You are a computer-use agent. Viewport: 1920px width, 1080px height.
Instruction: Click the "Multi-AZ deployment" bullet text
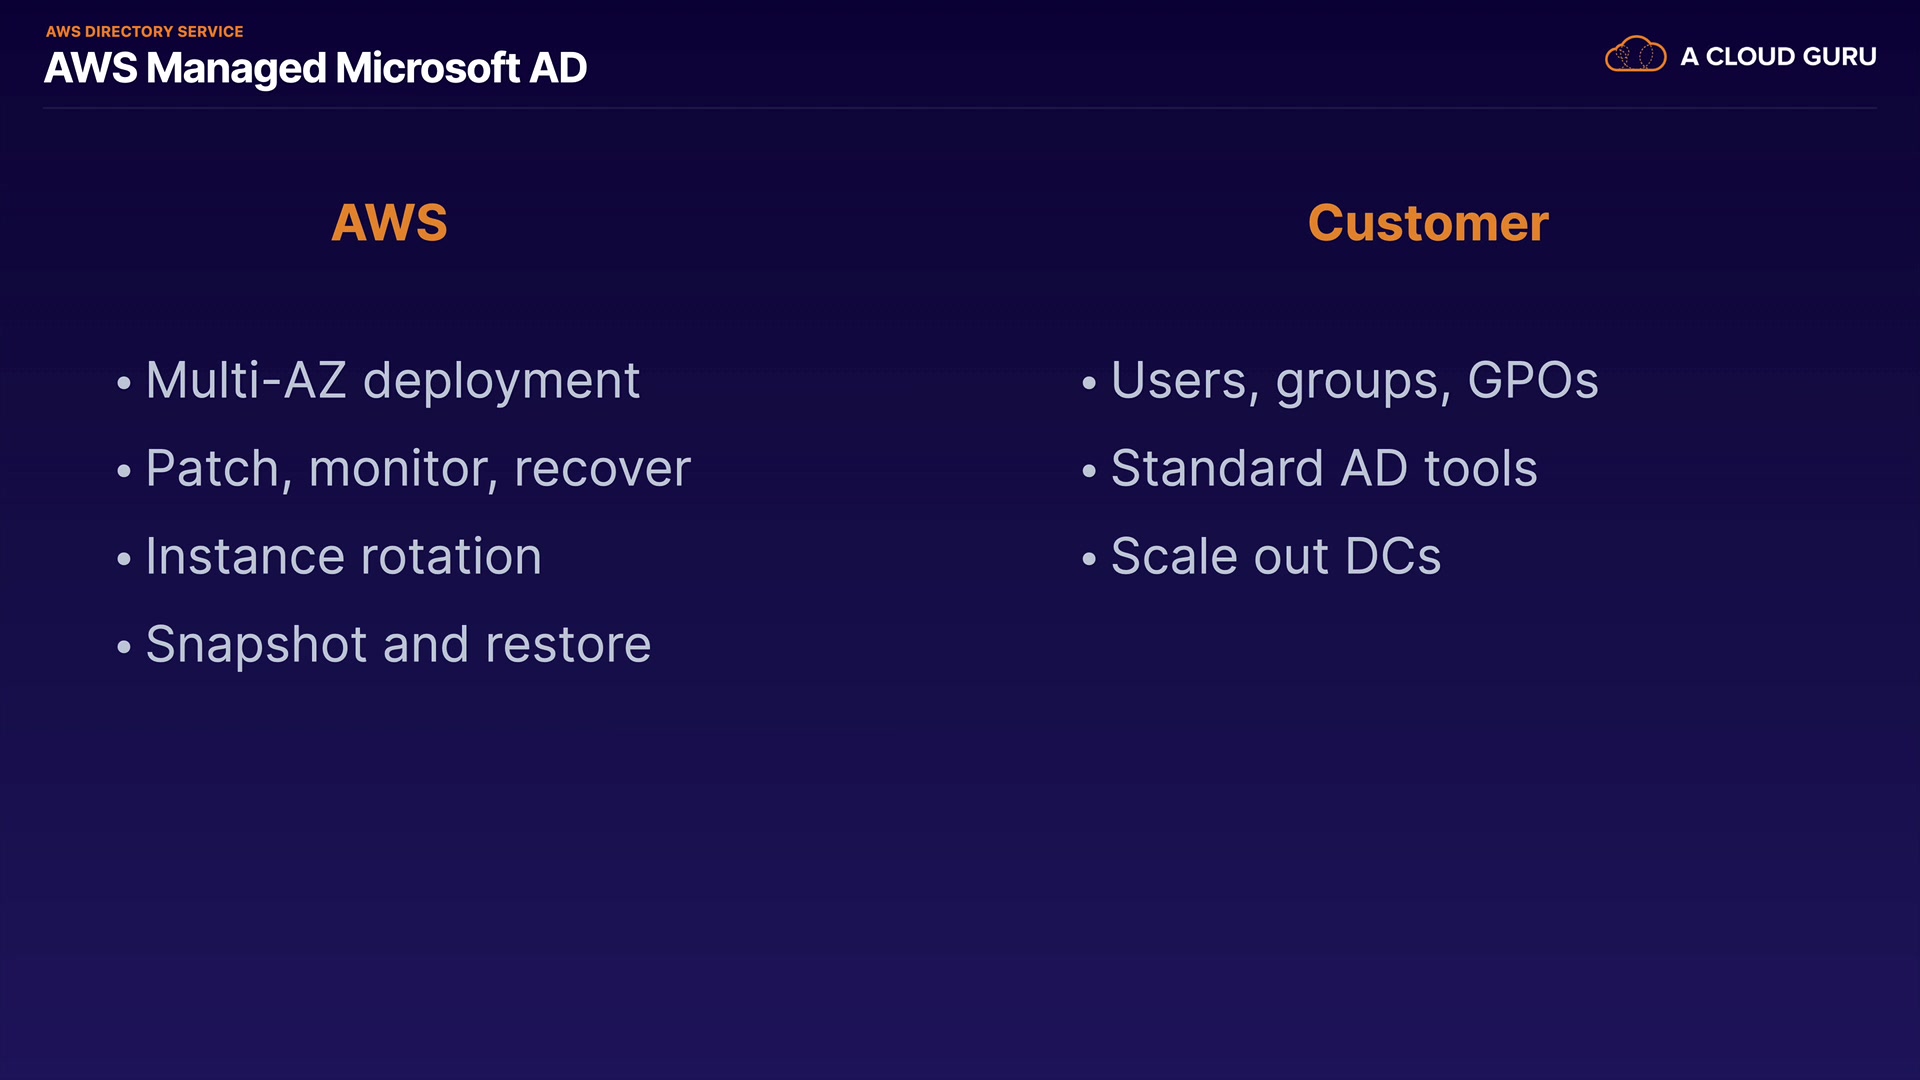coord(392,381)
